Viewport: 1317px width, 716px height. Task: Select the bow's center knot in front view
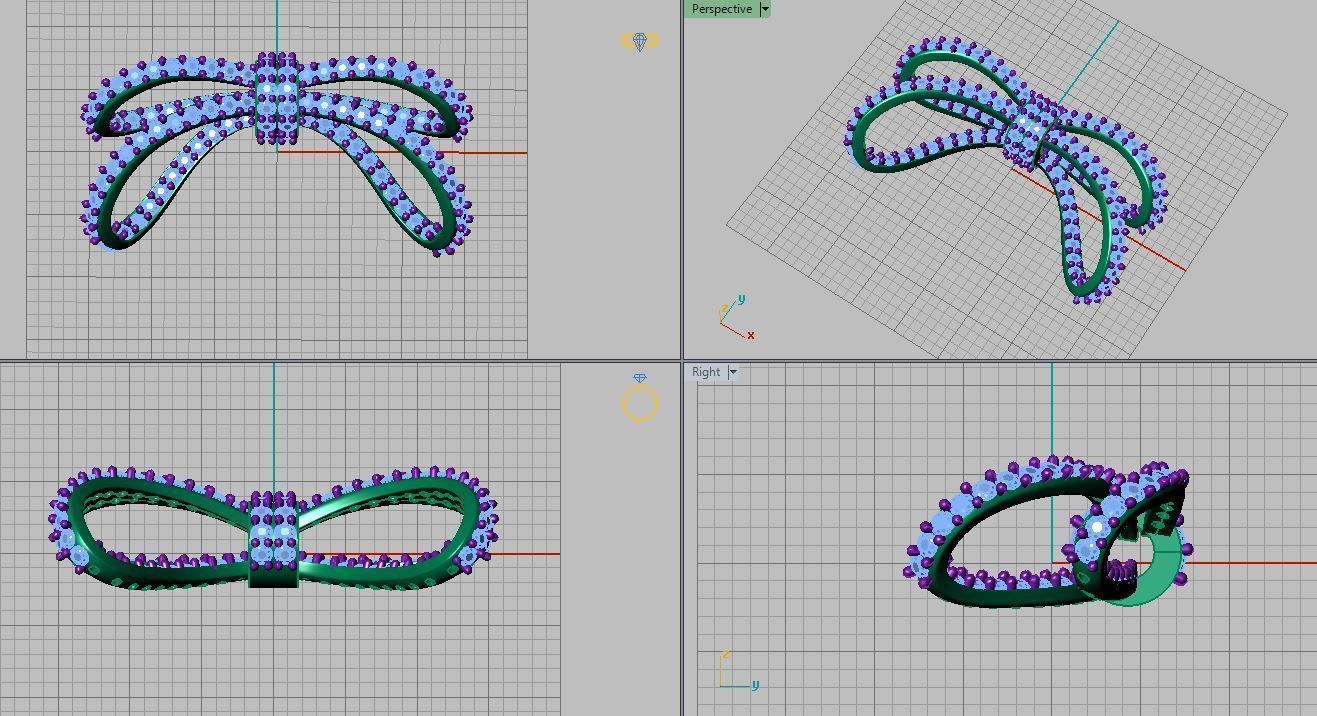(274, 538)
